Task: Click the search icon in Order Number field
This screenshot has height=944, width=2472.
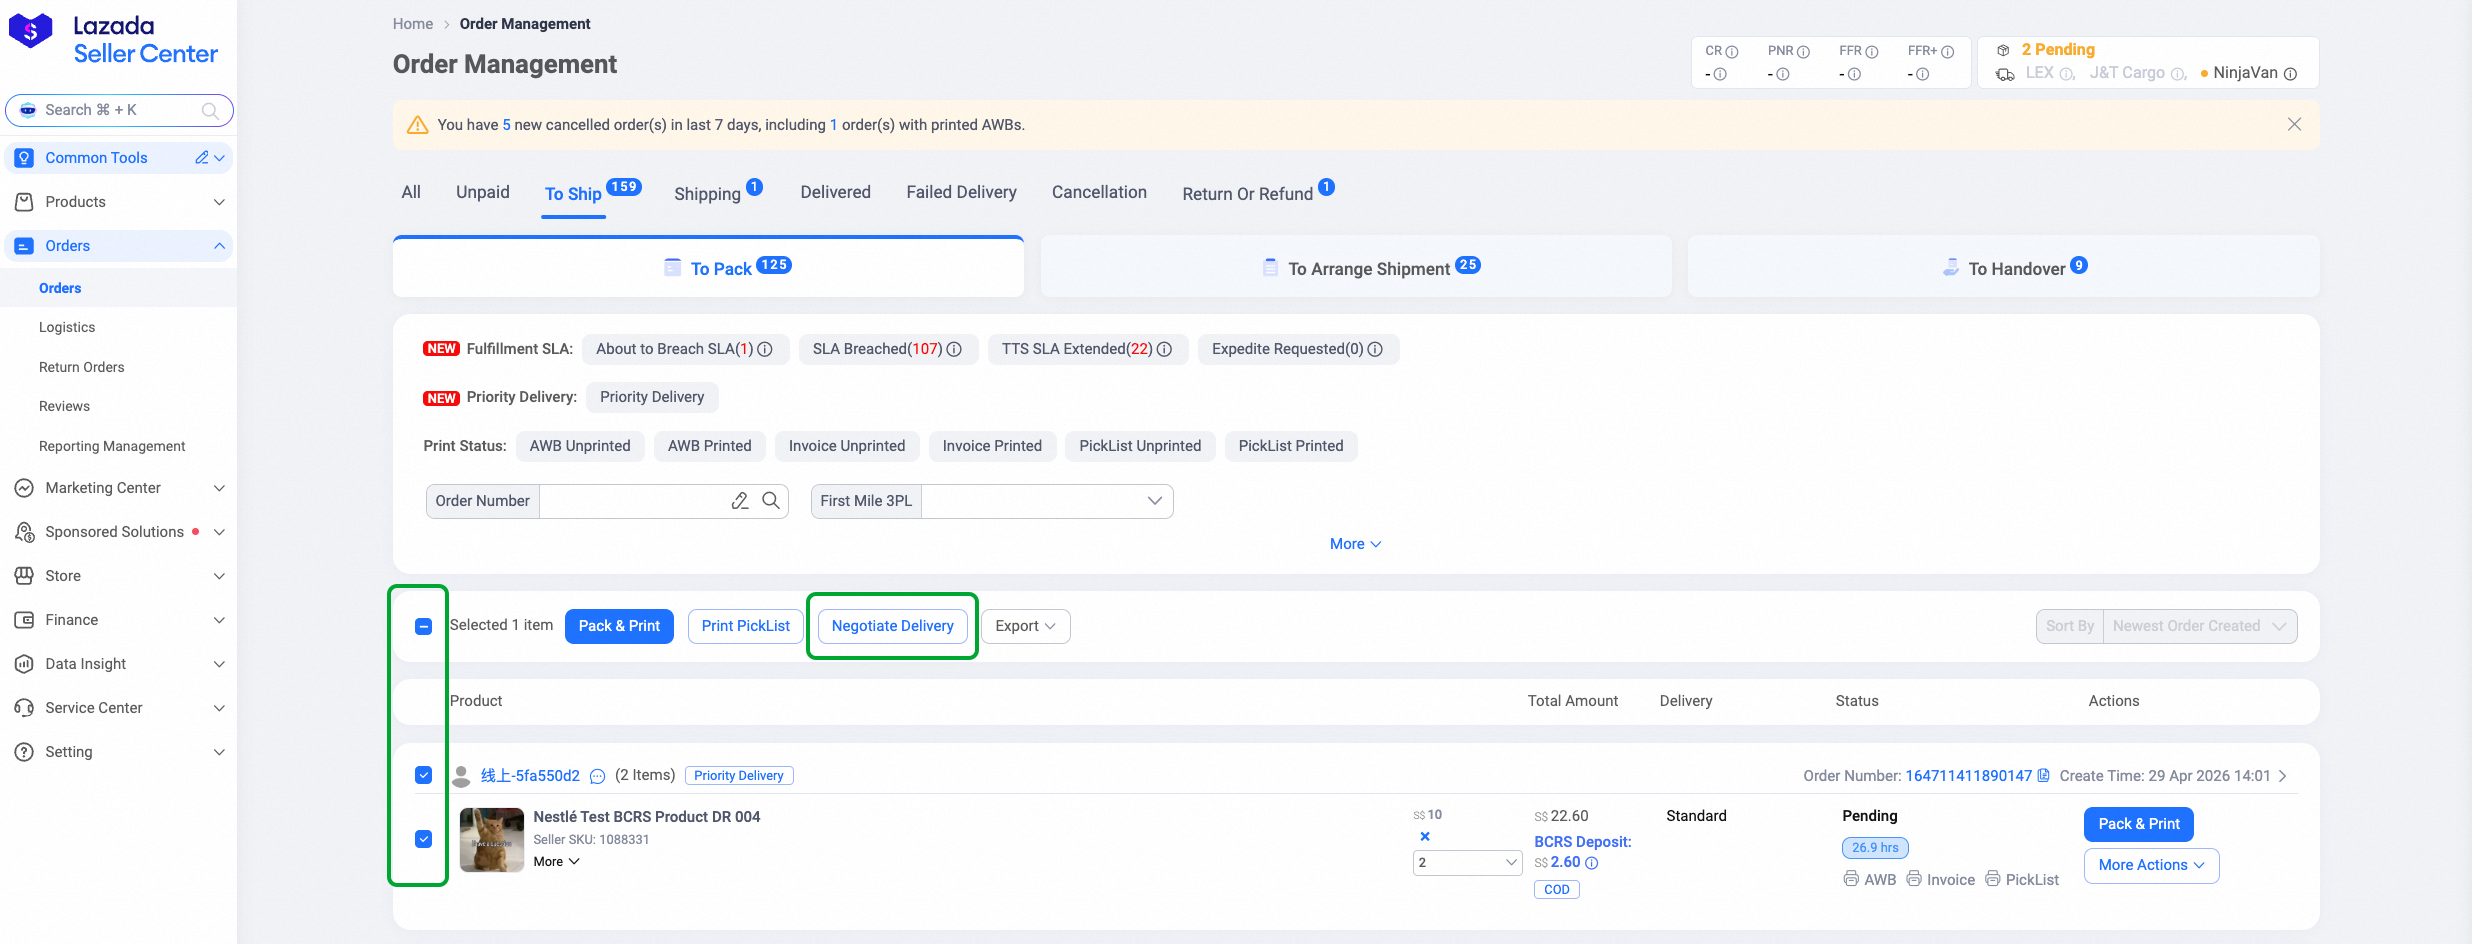Action: pos(771,500)
